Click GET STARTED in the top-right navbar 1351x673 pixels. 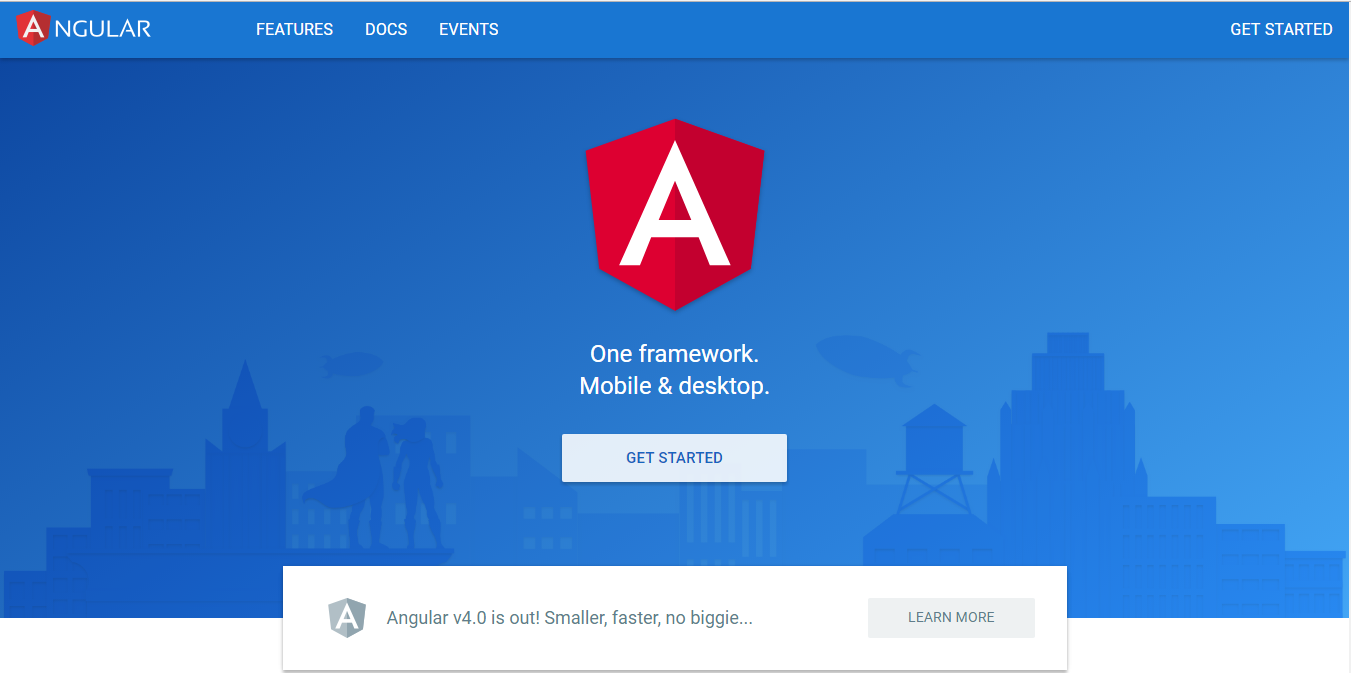[1281, 29]
